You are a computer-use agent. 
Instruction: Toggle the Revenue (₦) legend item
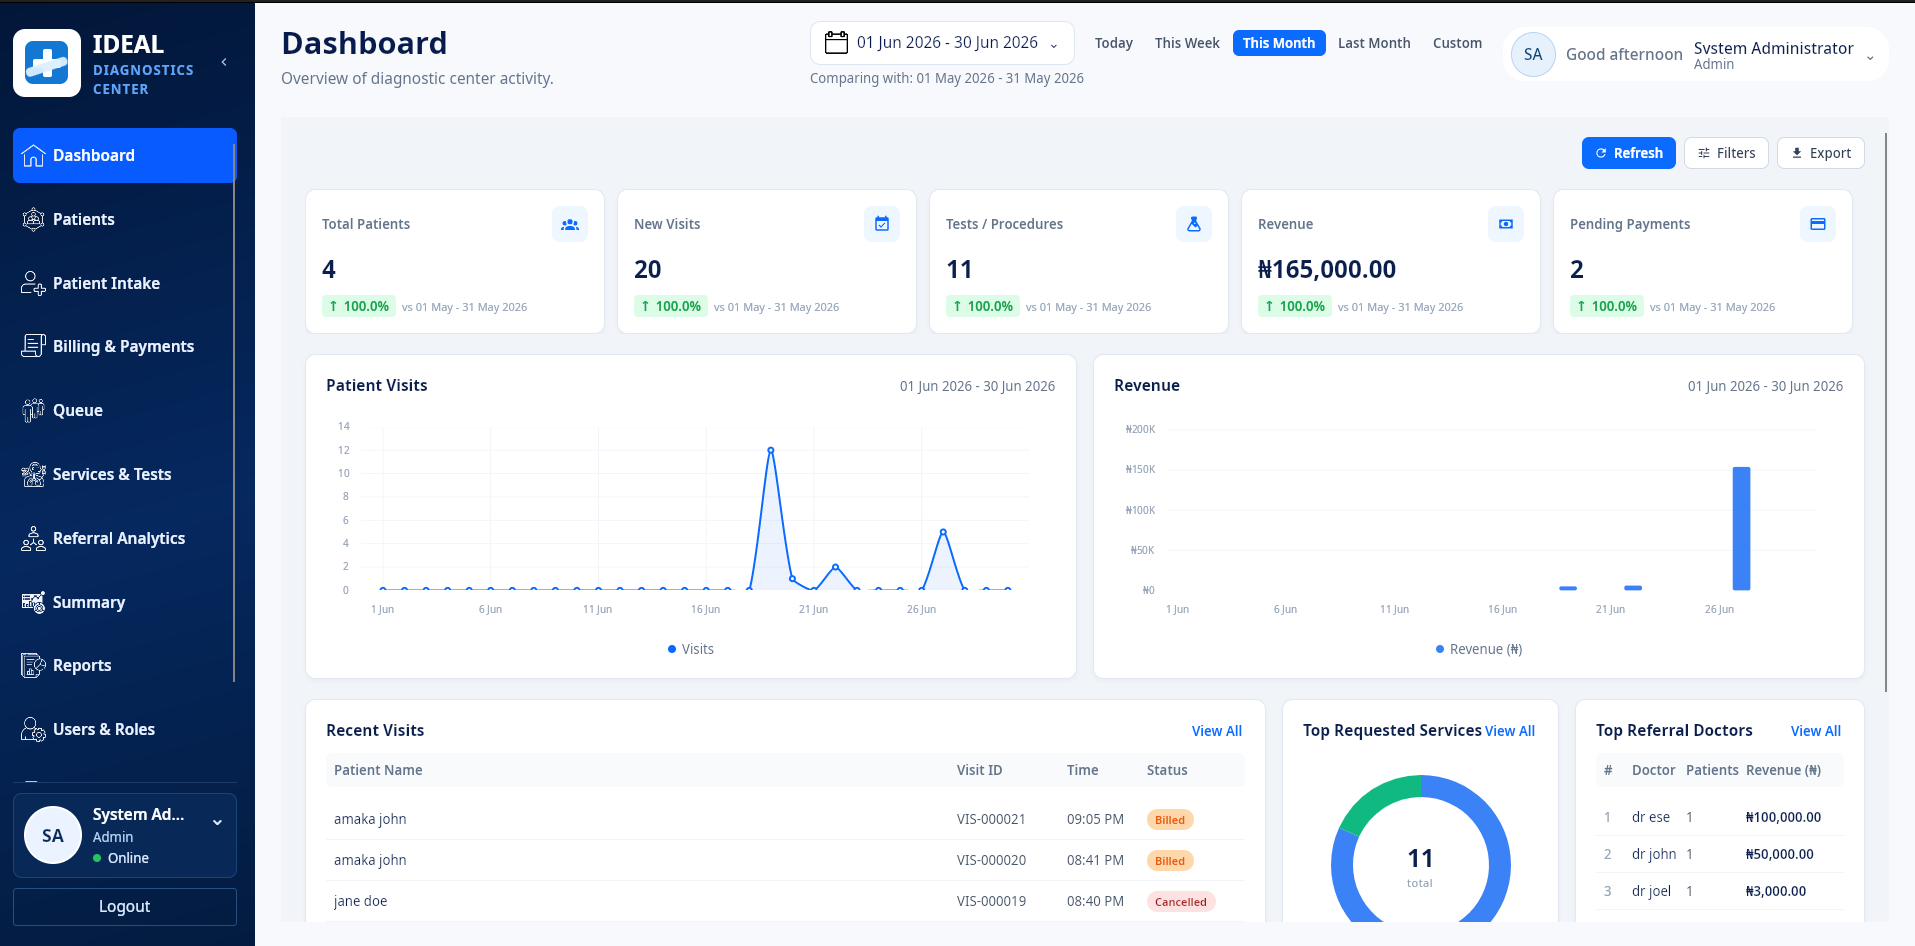1479,649
